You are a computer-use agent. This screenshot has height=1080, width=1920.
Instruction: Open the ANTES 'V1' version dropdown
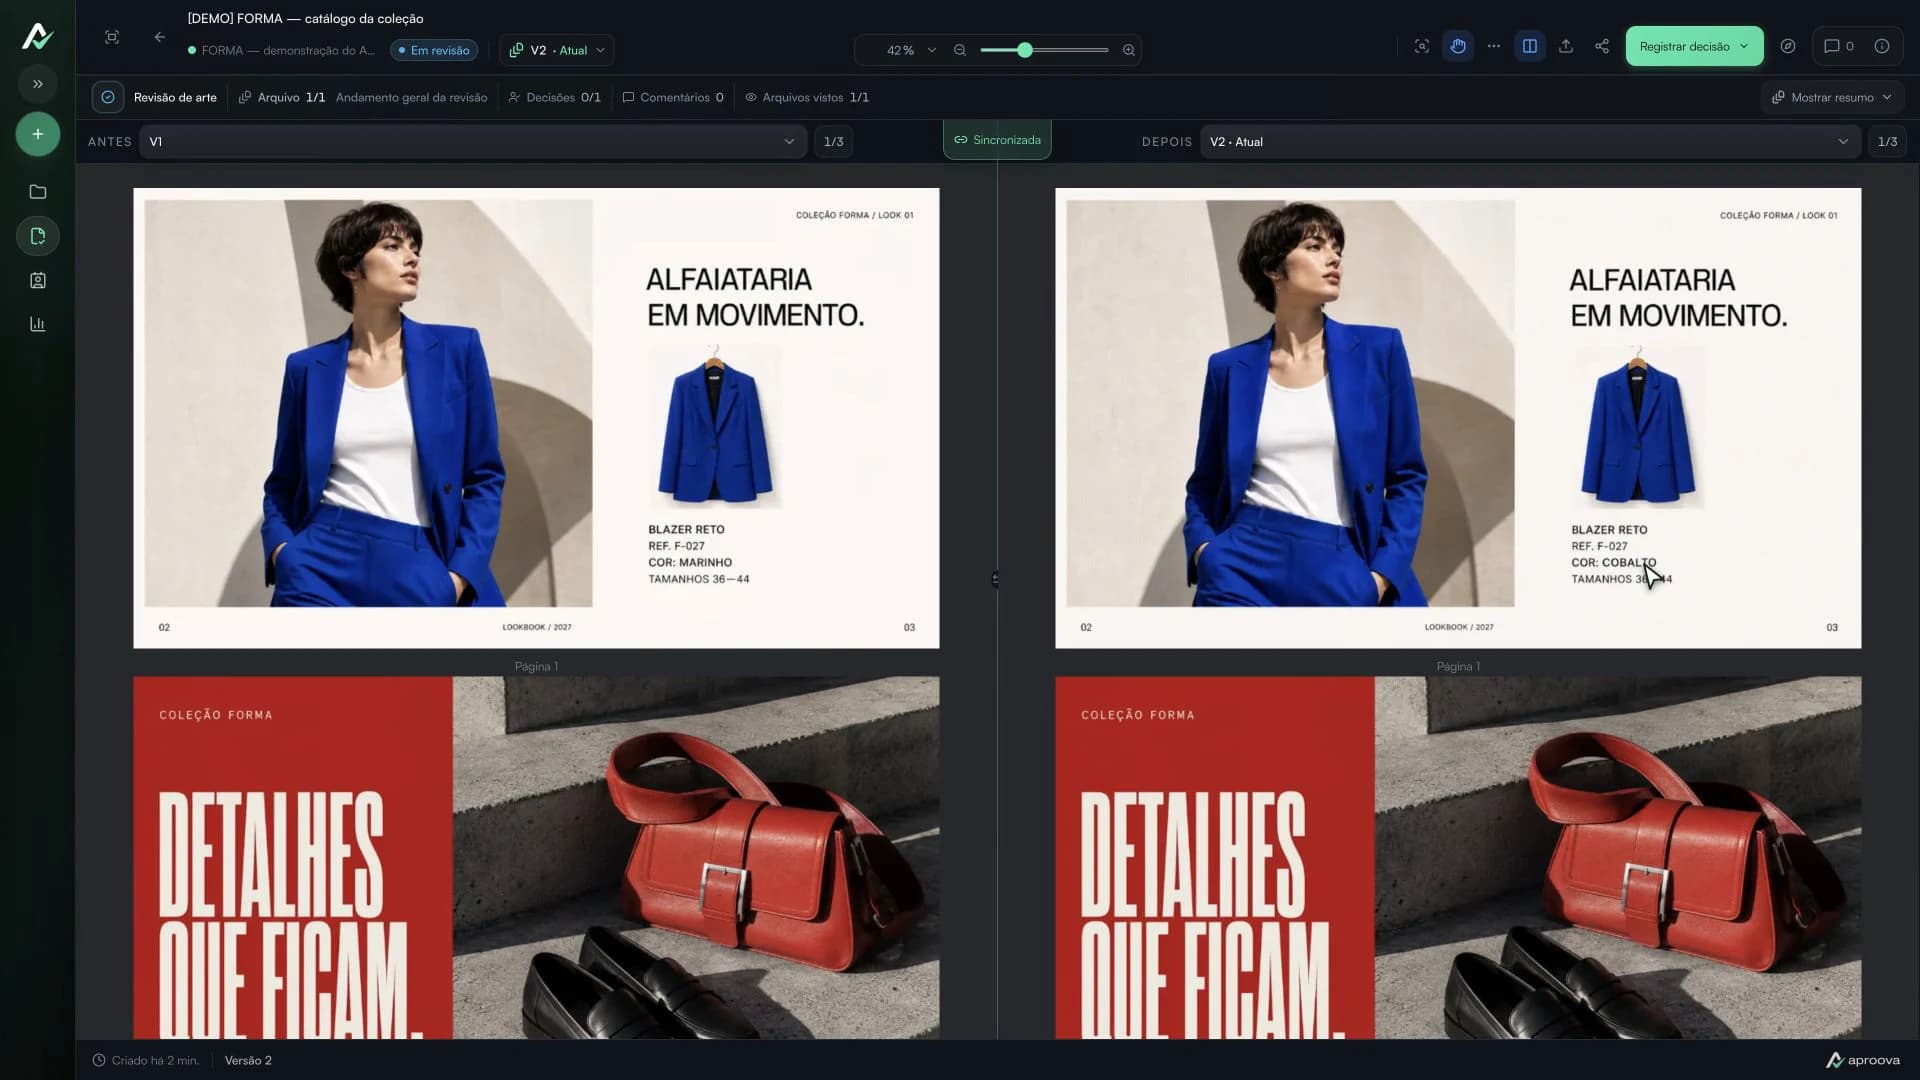pos(472,142)
